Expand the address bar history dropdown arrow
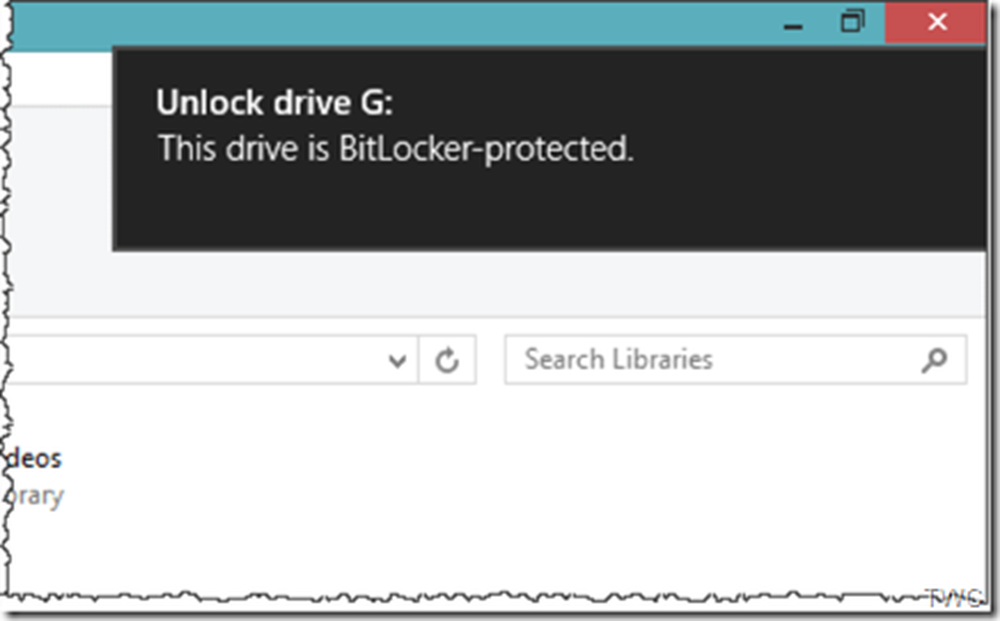Viewport: 1000px width, 621px height. pos(398,361)
